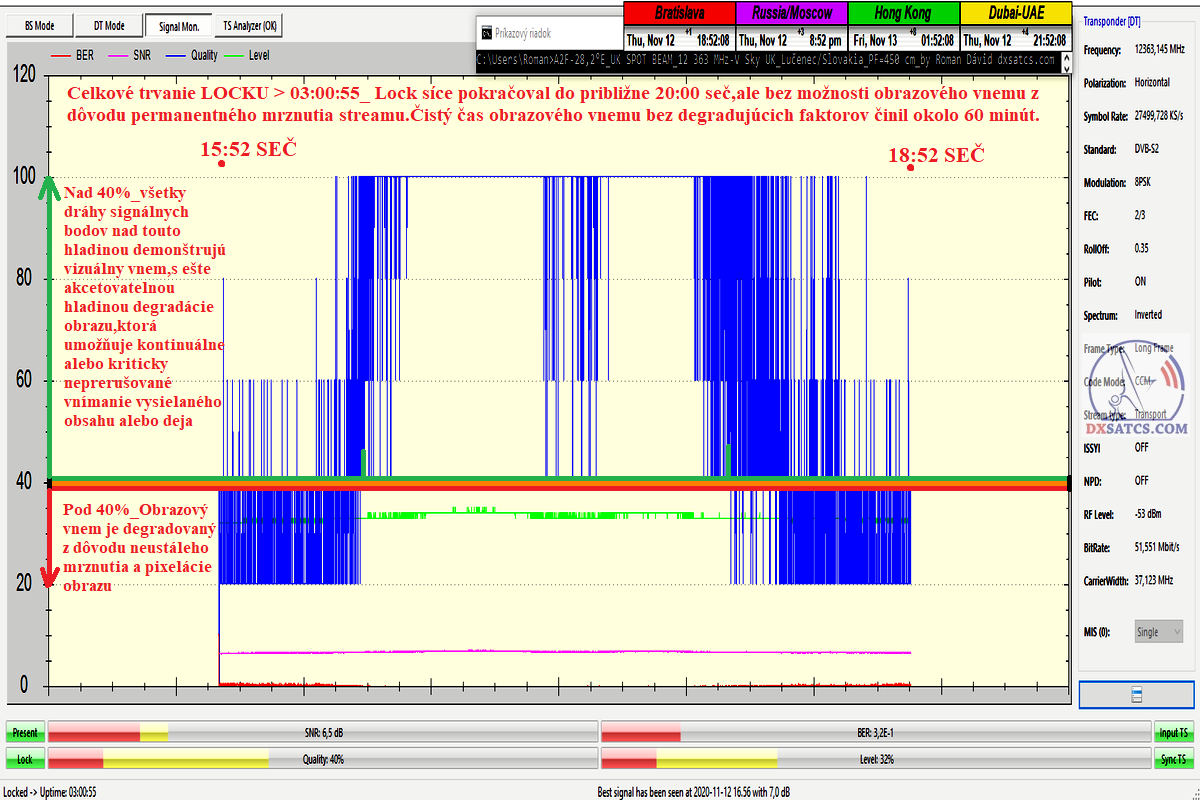Screen dimensions: 1200x800
Task: Click the command prompt window icon
Action: point(486,33)
